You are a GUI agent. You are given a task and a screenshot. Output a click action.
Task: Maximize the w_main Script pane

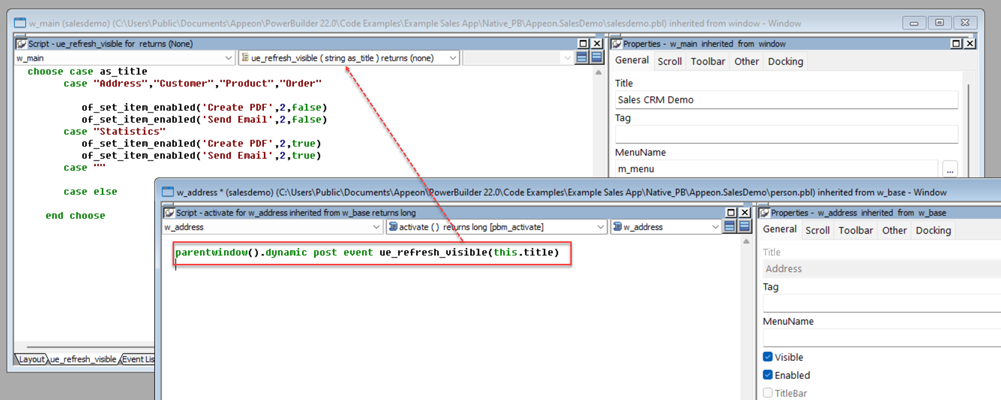pyautogui.click(x=584, y=44)
